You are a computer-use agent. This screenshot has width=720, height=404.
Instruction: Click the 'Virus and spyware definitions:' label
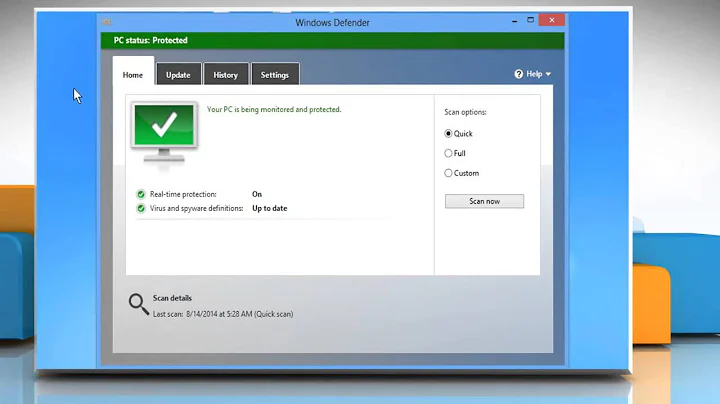[x=197, y=208]
